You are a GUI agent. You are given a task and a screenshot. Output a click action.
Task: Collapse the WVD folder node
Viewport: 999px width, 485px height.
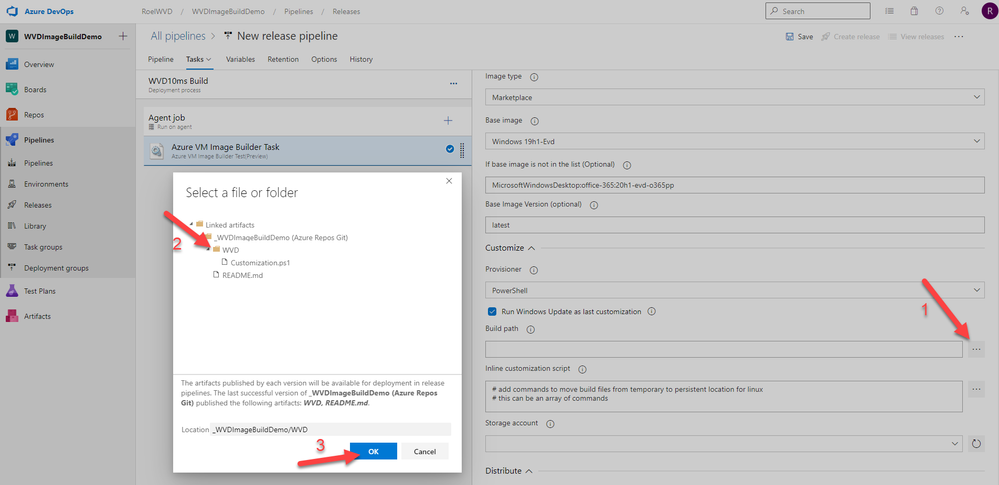tap(209, 250)
